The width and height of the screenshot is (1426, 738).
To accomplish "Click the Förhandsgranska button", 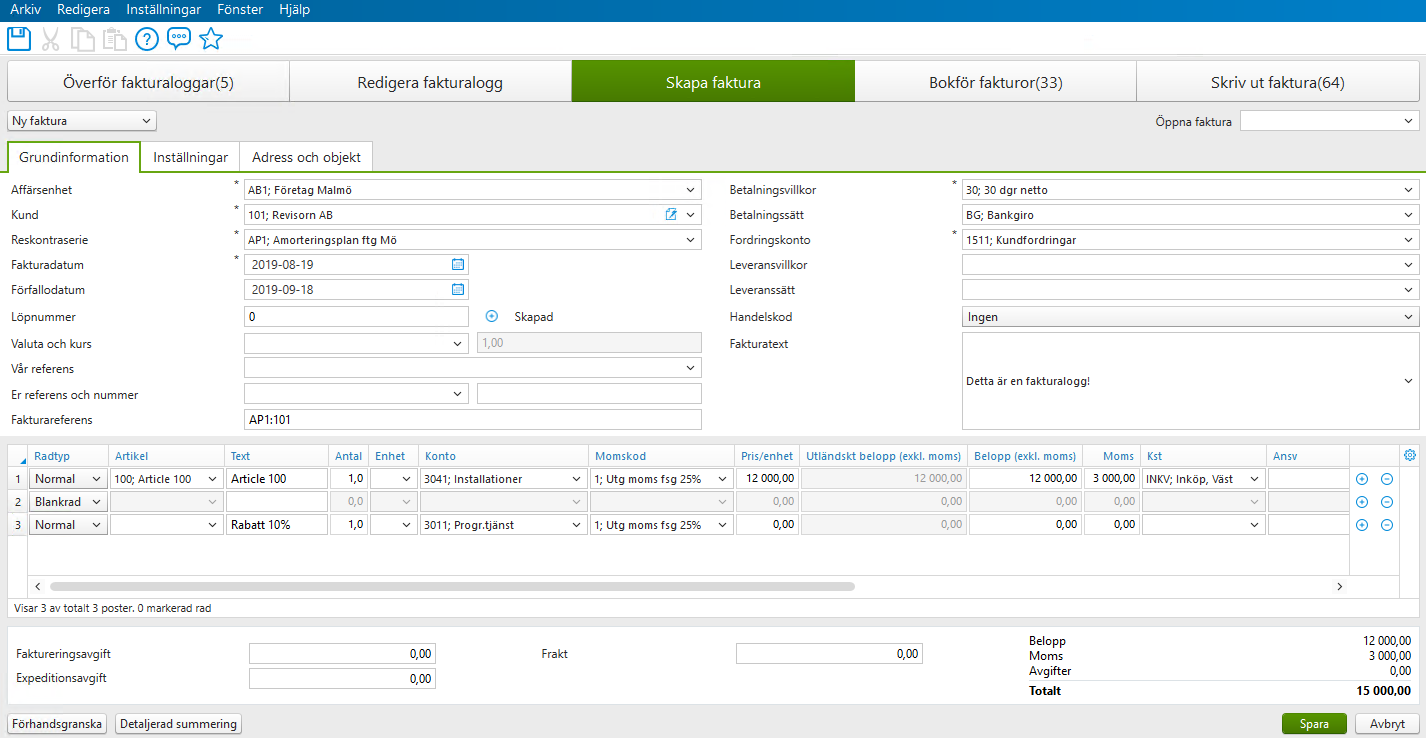I will click(56, 723).
